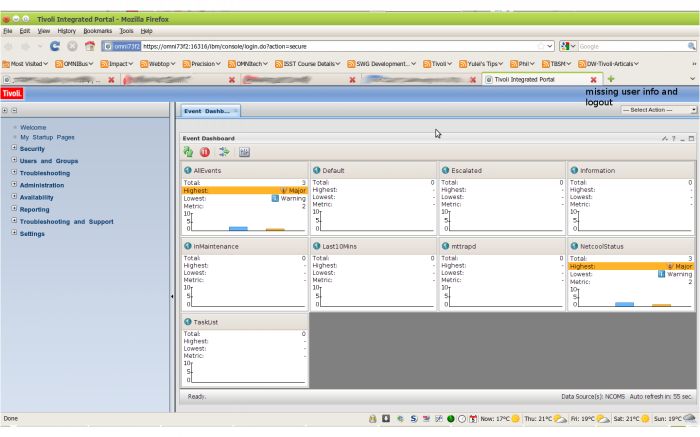This screenshot has height=437, width=700.
Task: Click the InMaintenance monitor box icon
Action: 188,246
